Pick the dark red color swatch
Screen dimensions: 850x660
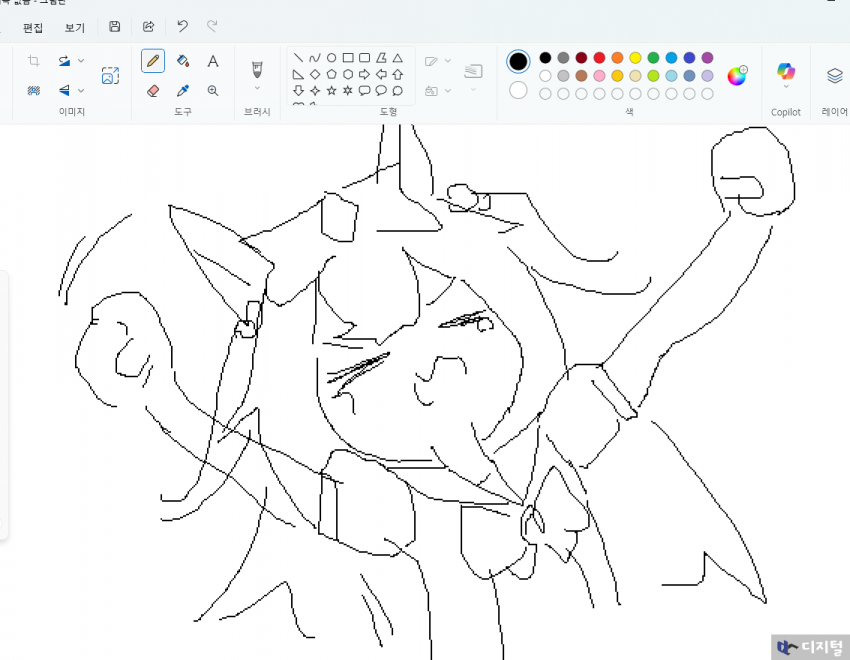581,57
